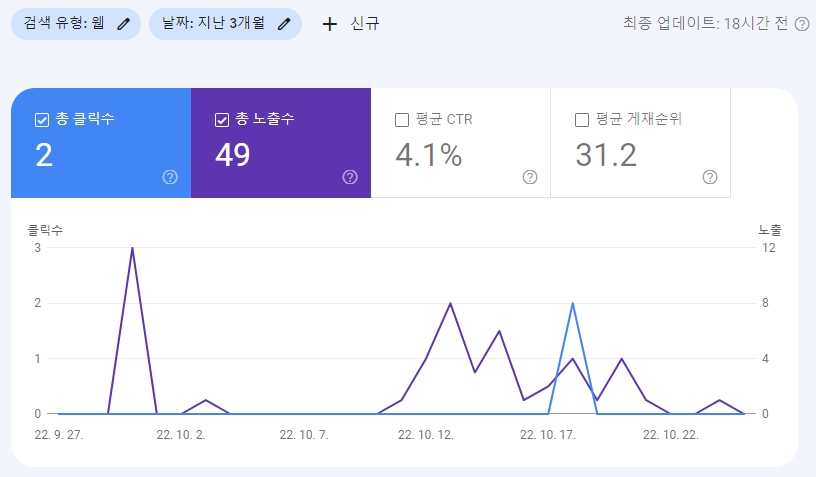Open help icon beside 최종 업데이트

pos(802,24)
